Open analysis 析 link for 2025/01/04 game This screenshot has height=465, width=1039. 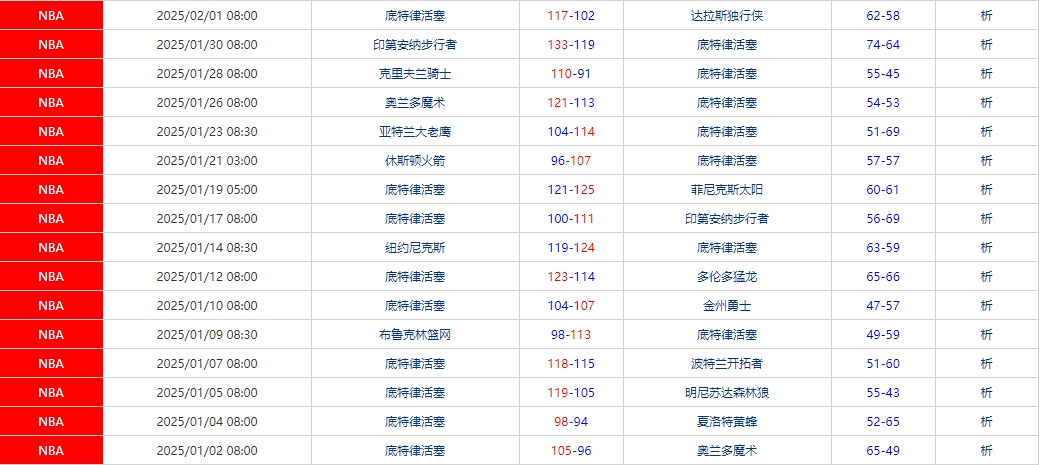click(x=987, y=421)
